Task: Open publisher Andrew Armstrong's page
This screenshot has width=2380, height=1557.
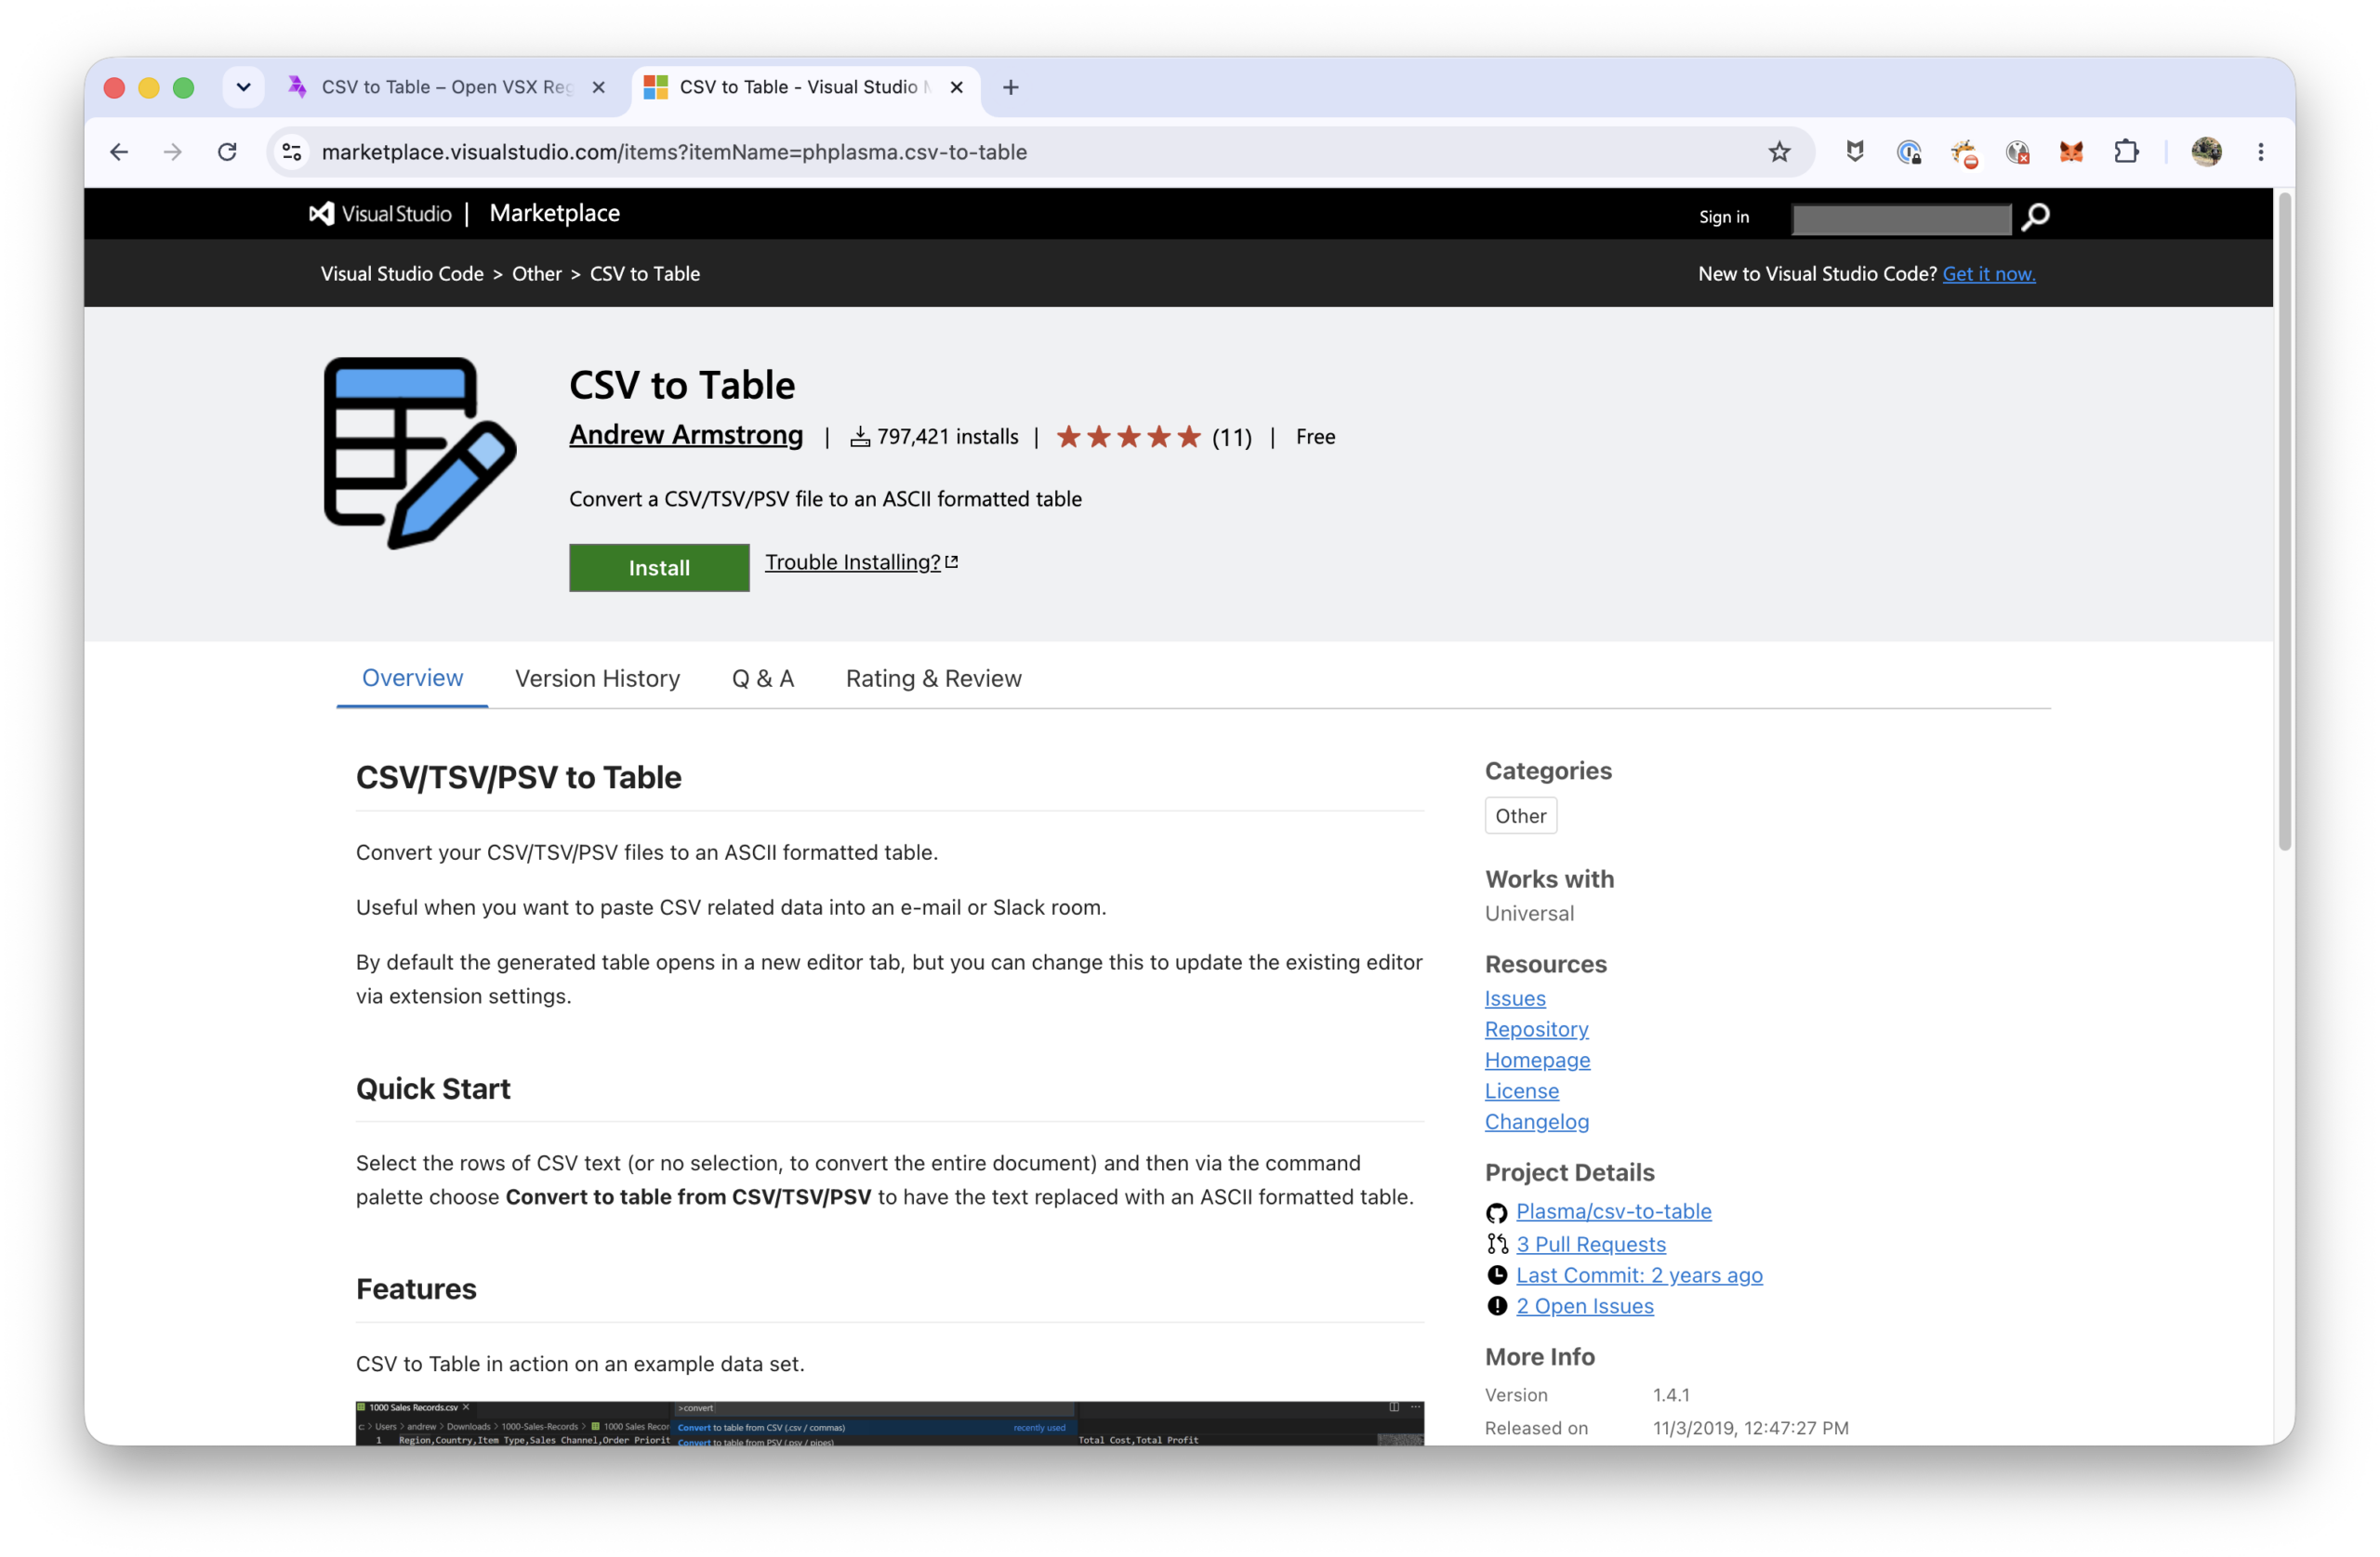Action: [x=686, y=435]
